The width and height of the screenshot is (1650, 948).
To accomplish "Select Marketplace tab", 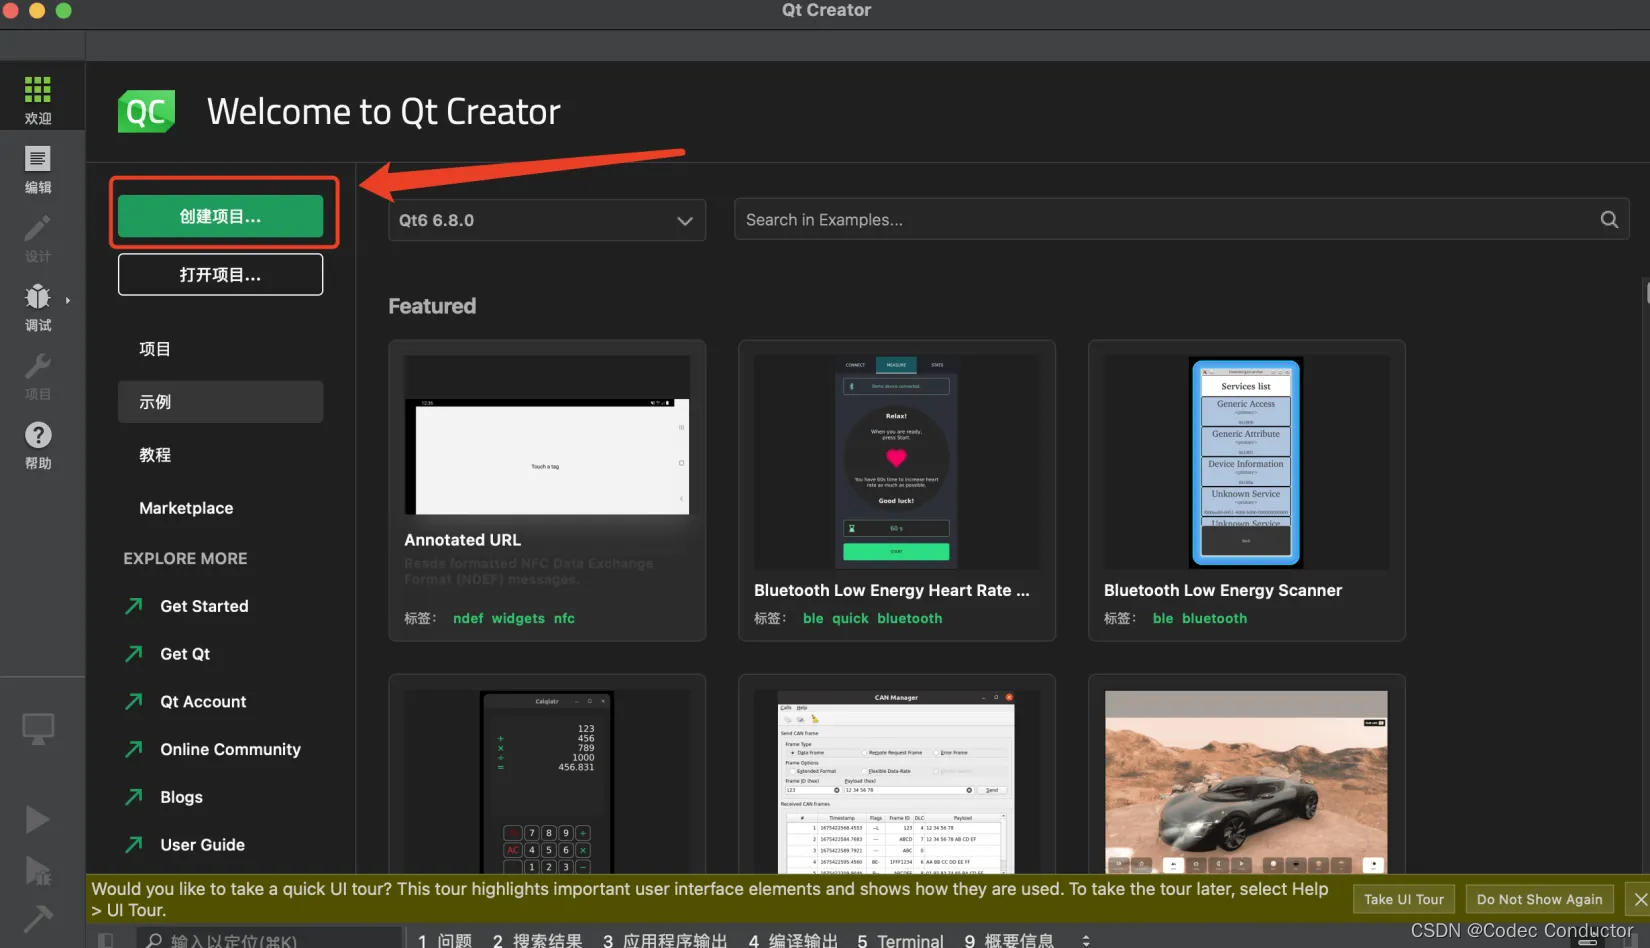I will [220, 508].
